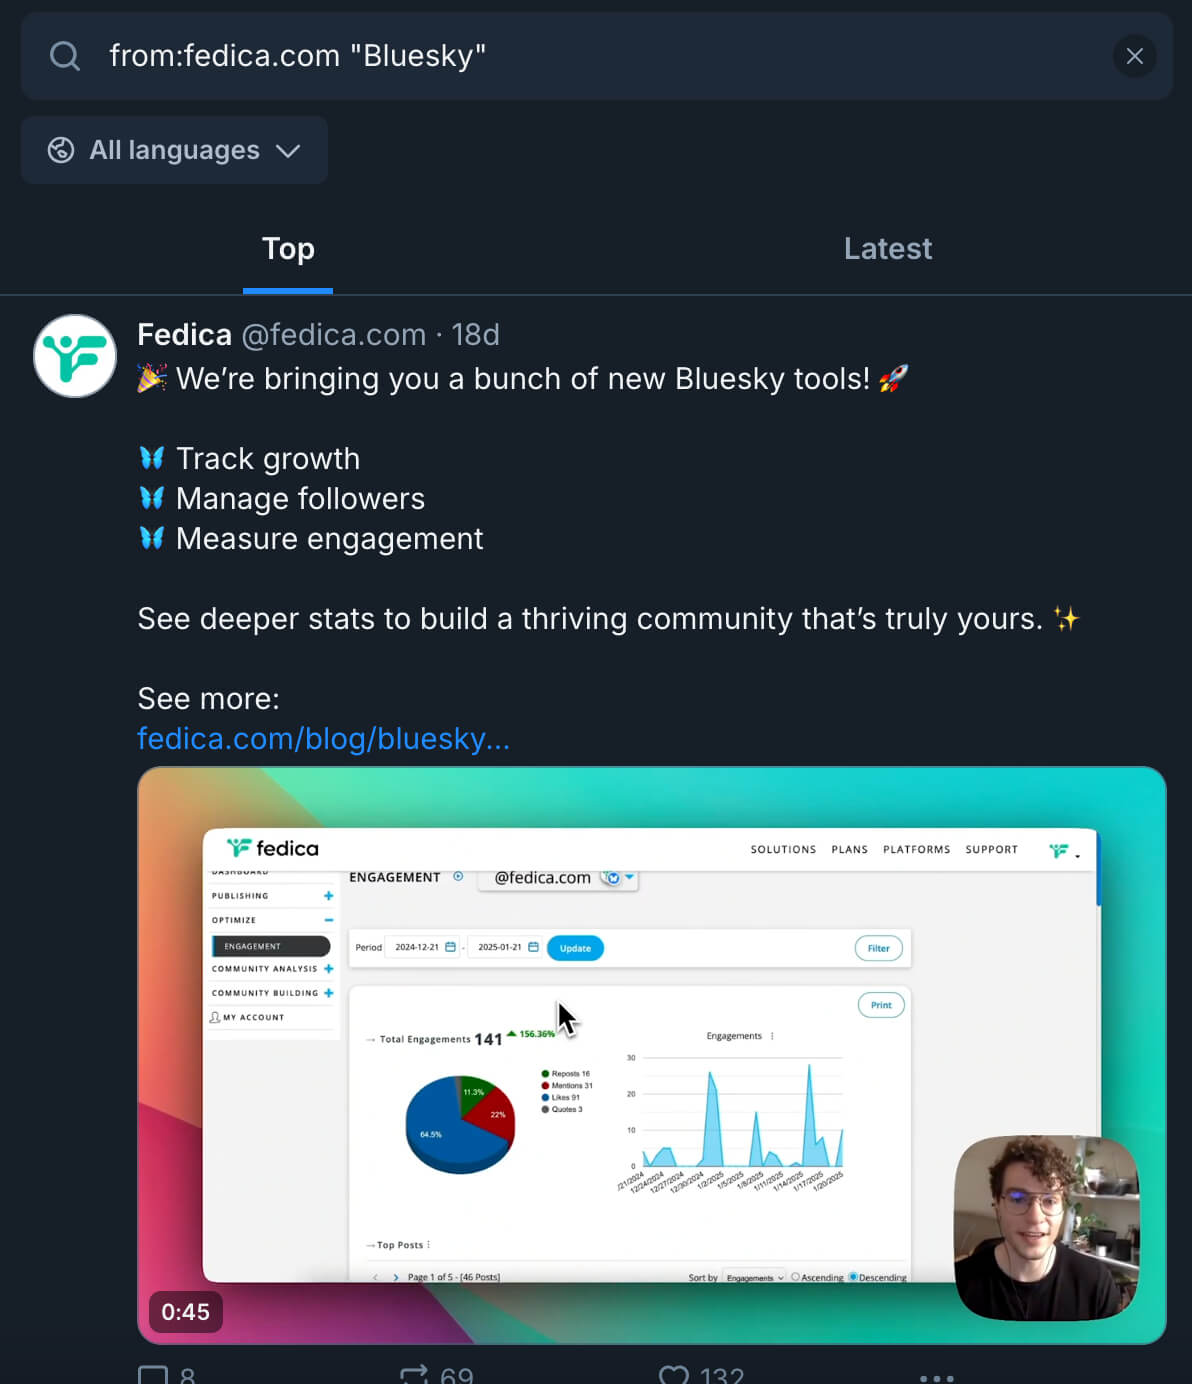This screenshot has height=1384, width=1192.
Task: Clear the search query with the X
Action: point(1134,56)
